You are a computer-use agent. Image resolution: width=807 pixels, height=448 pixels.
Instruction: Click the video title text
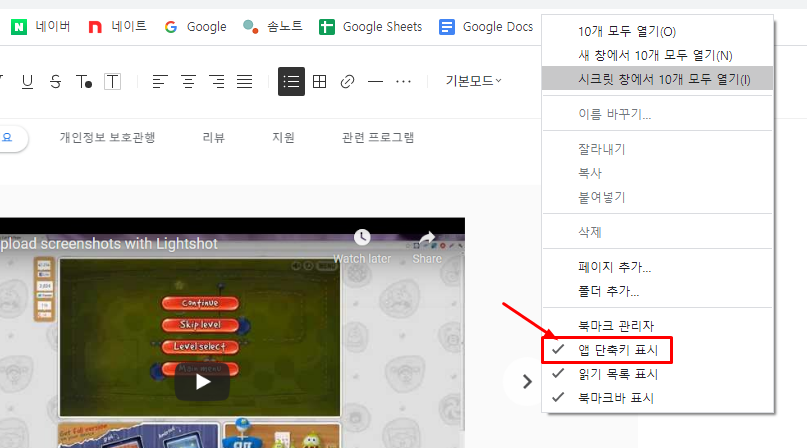point(109,244)
